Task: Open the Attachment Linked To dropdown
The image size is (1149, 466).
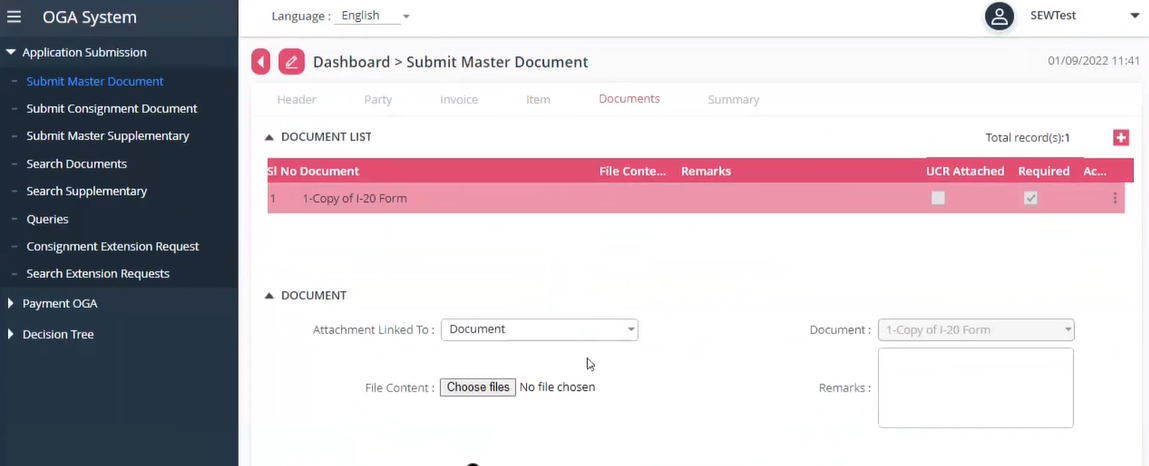Action: [539, 329]
